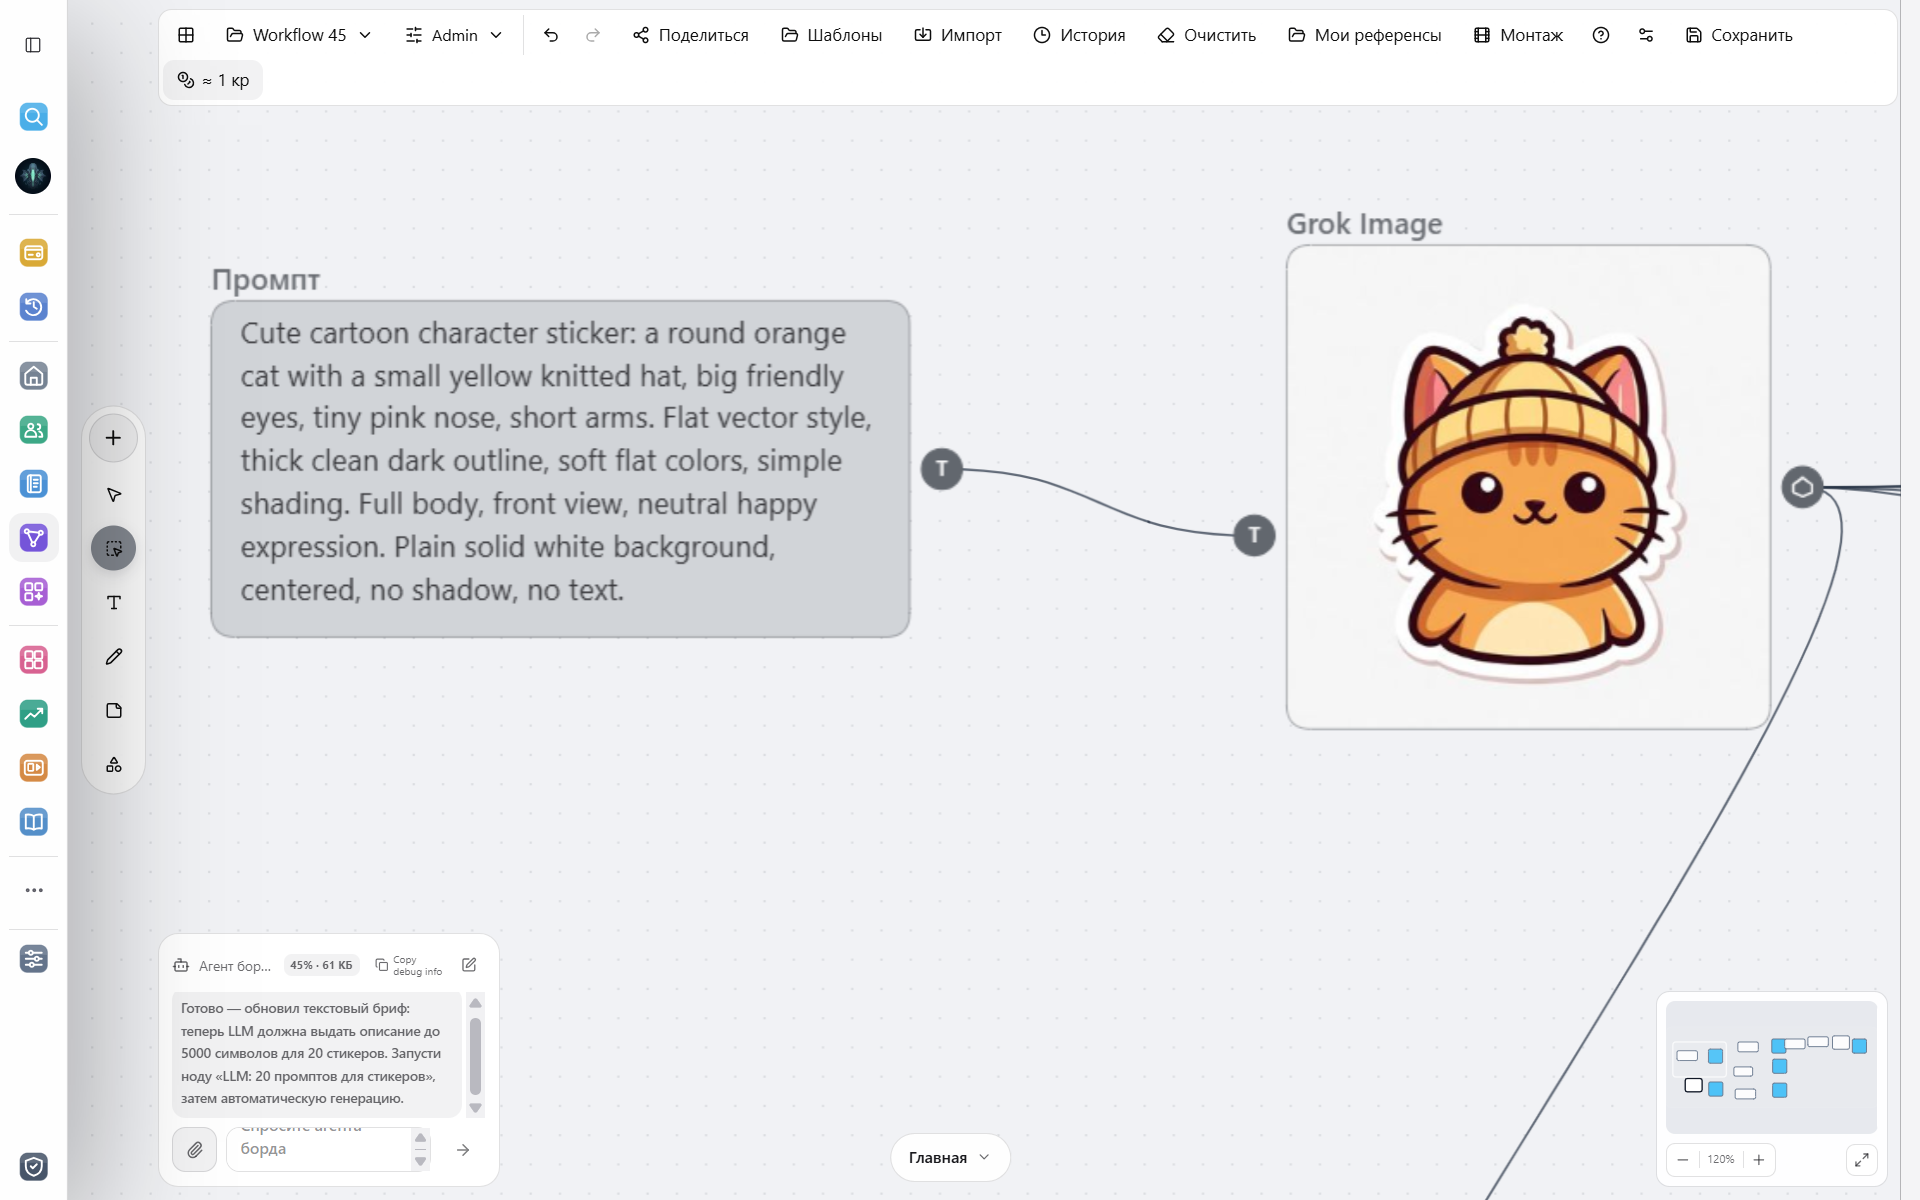Open the green users icon in sidebar
1920x1200 pixels.
pyautogui.click(x=33, y=430)
